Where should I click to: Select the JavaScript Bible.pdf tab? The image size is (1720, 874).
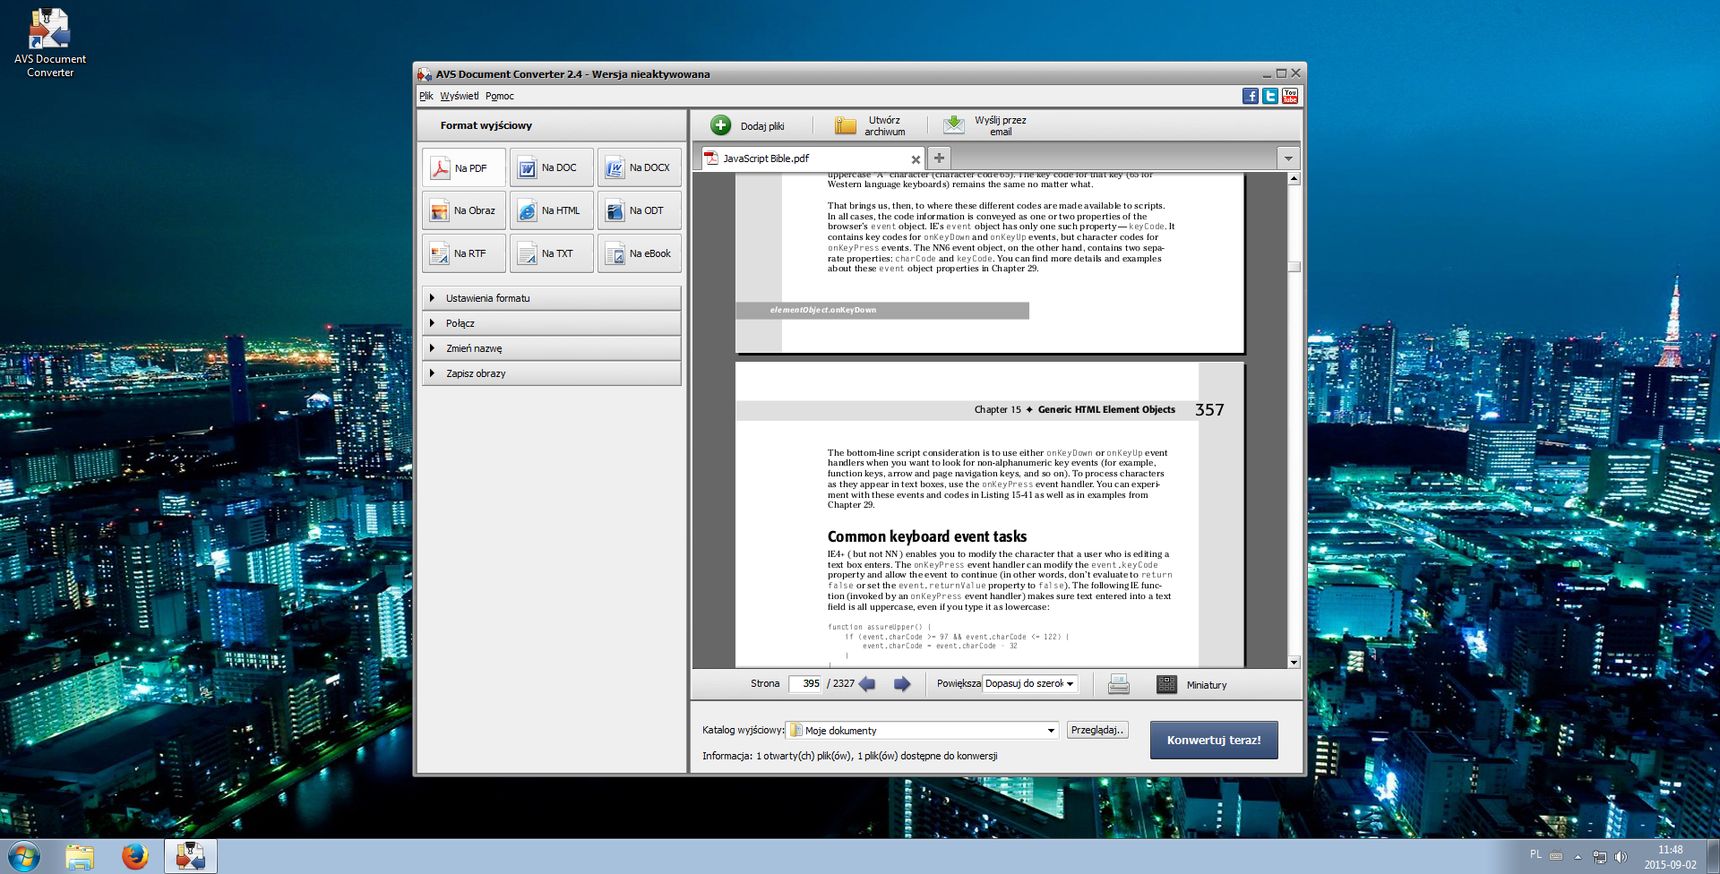[810, 158]
